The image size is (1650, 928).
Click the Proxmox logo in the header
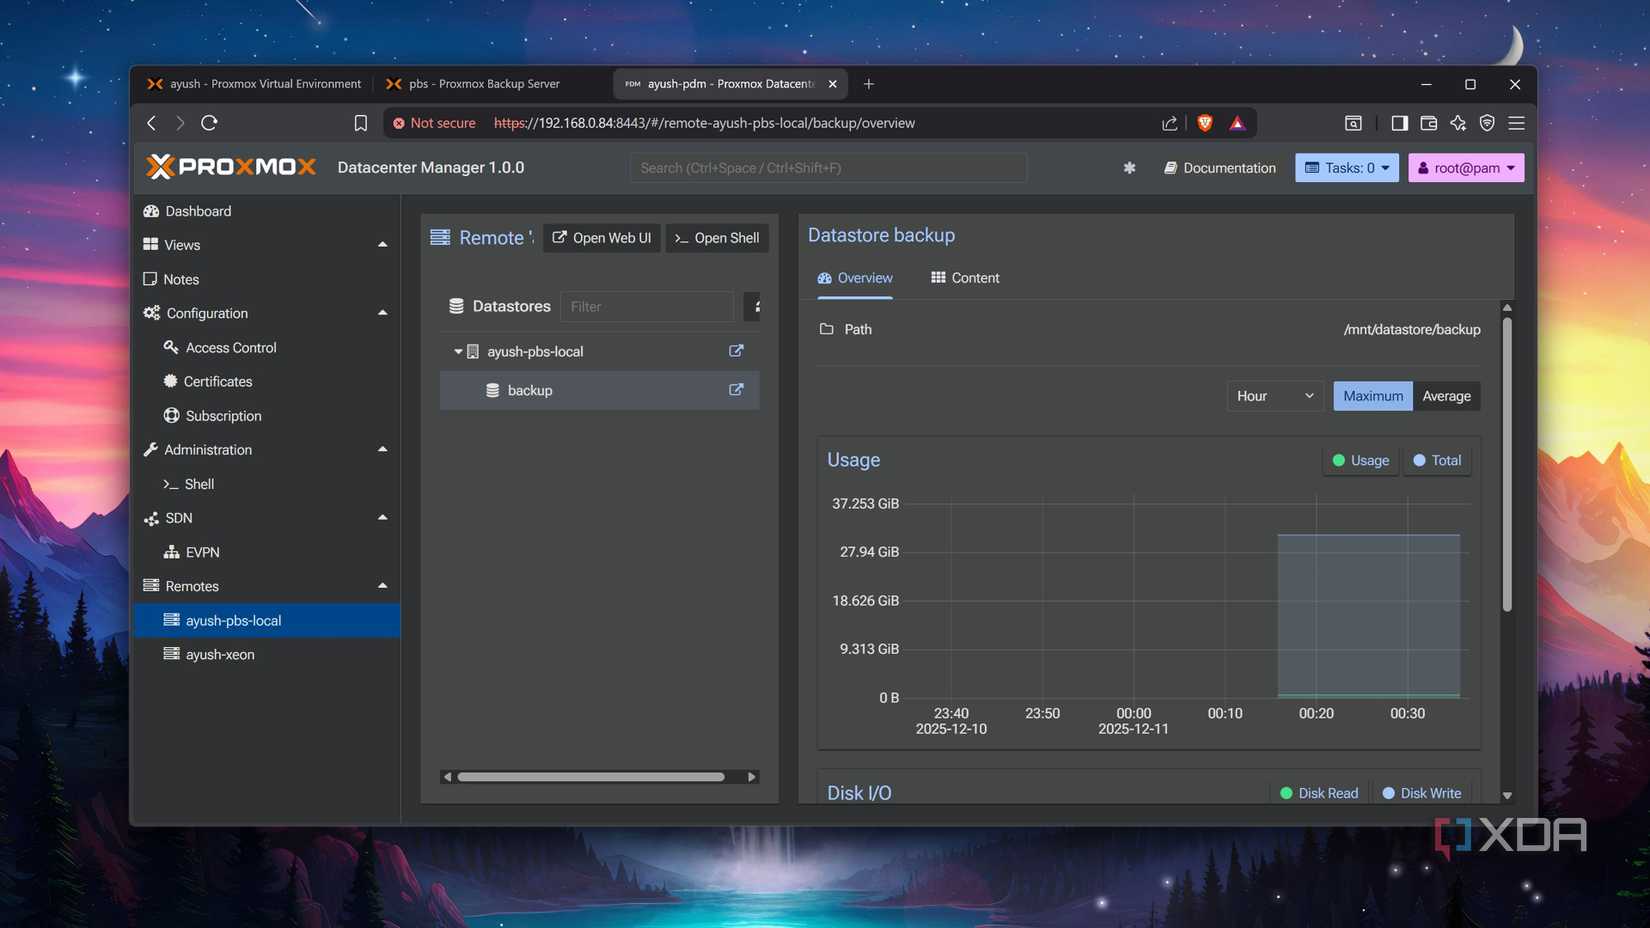coord(230,167)
